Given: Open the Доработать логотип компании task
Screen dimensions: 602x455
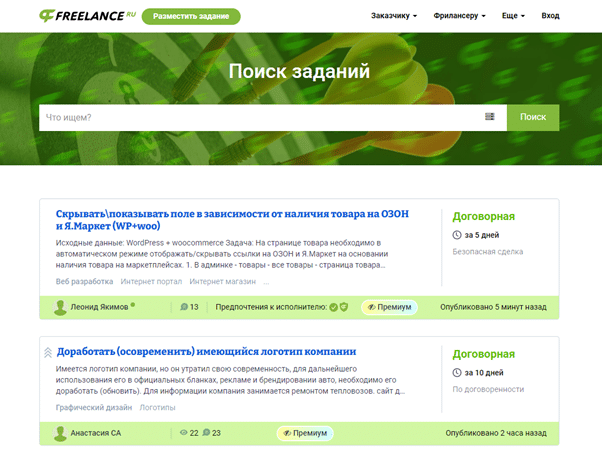Looking at the screenshot, I should 206,352.
